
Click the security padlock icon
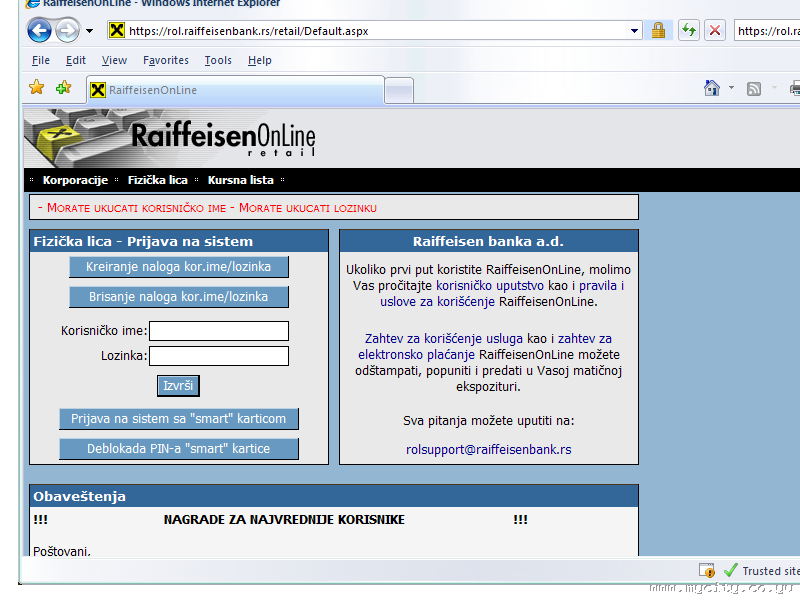(658, 31)
